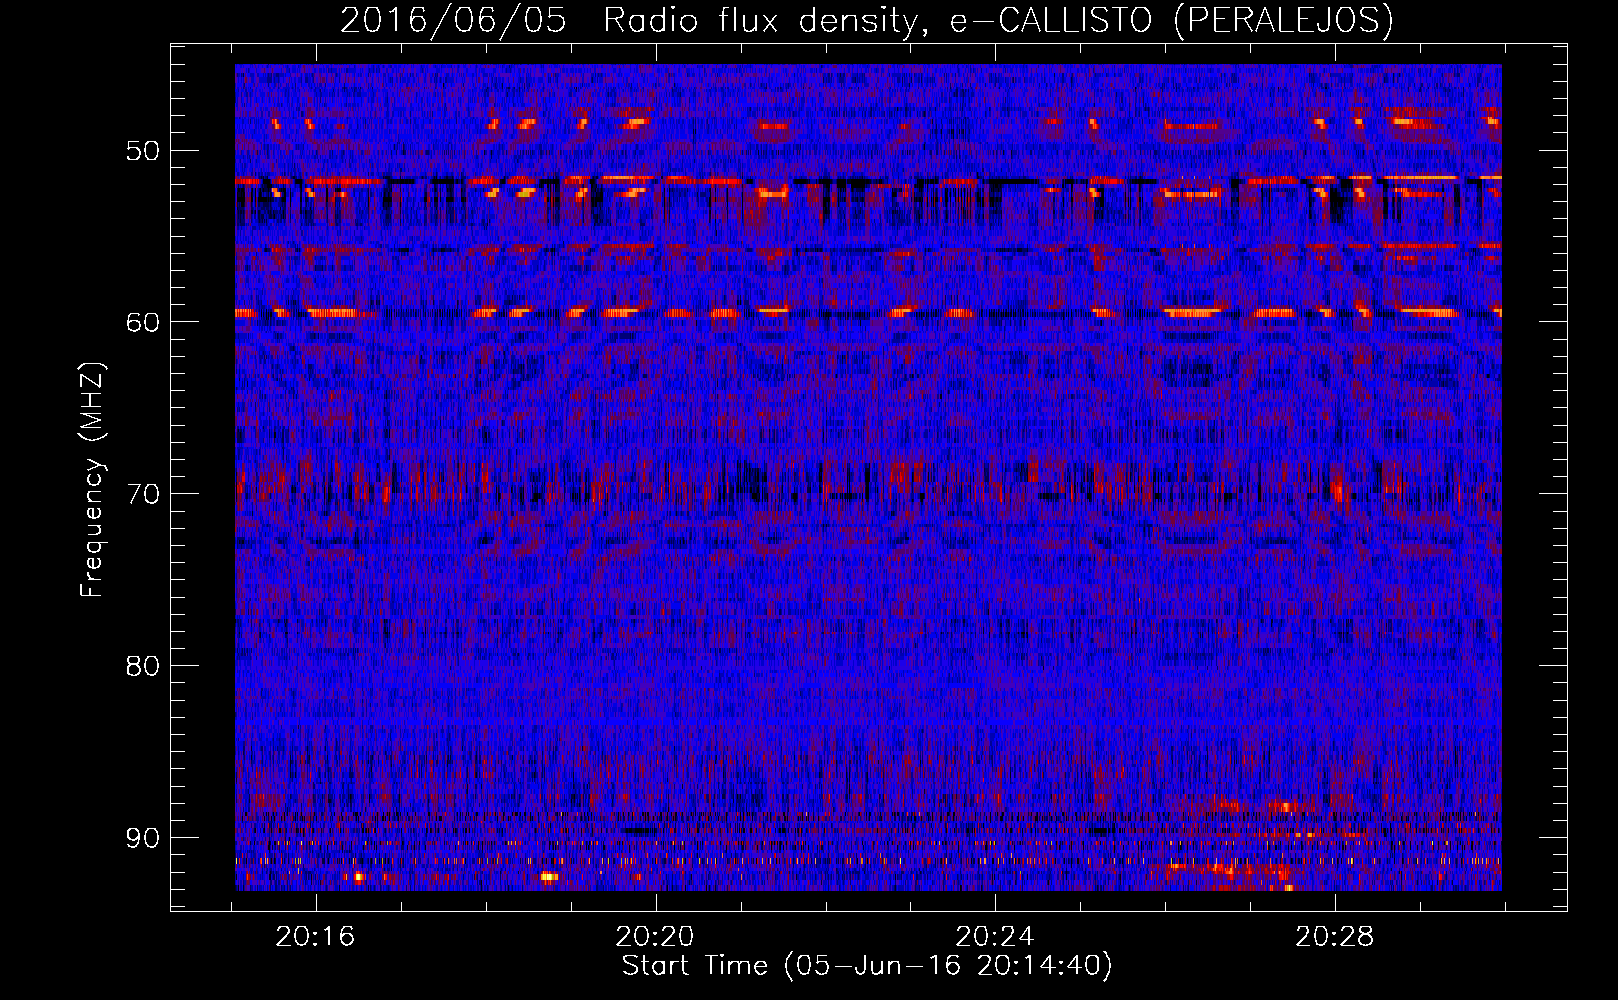The width and height of the screenshot is (1618, 1000).
Task: Click the 60 frequency tick label
Action: pos(142,322)
